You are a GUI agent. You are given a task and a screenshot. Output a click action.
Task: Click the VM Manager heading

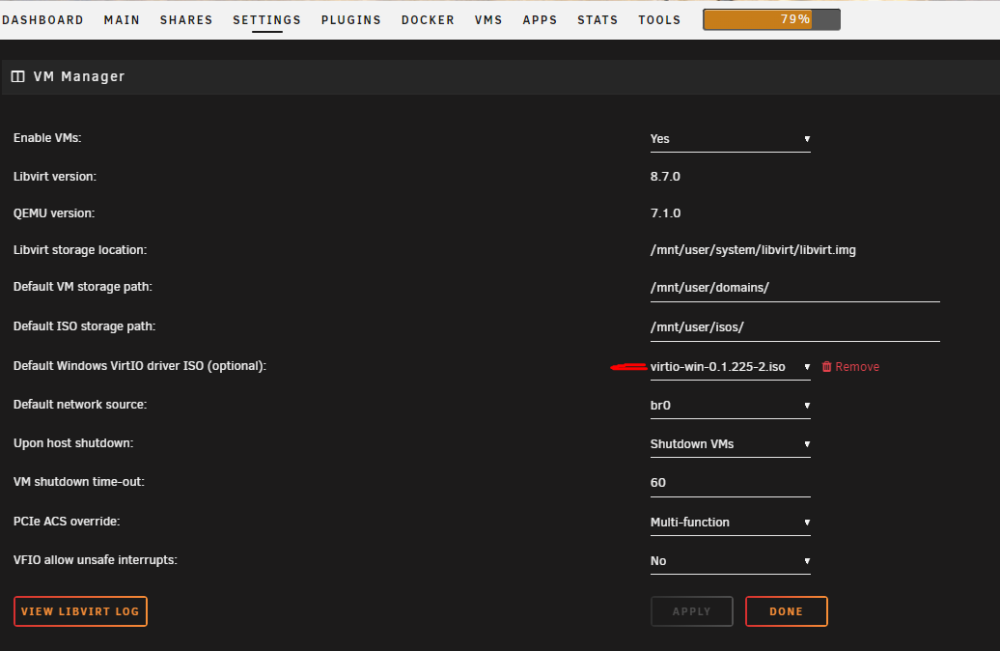79,77
